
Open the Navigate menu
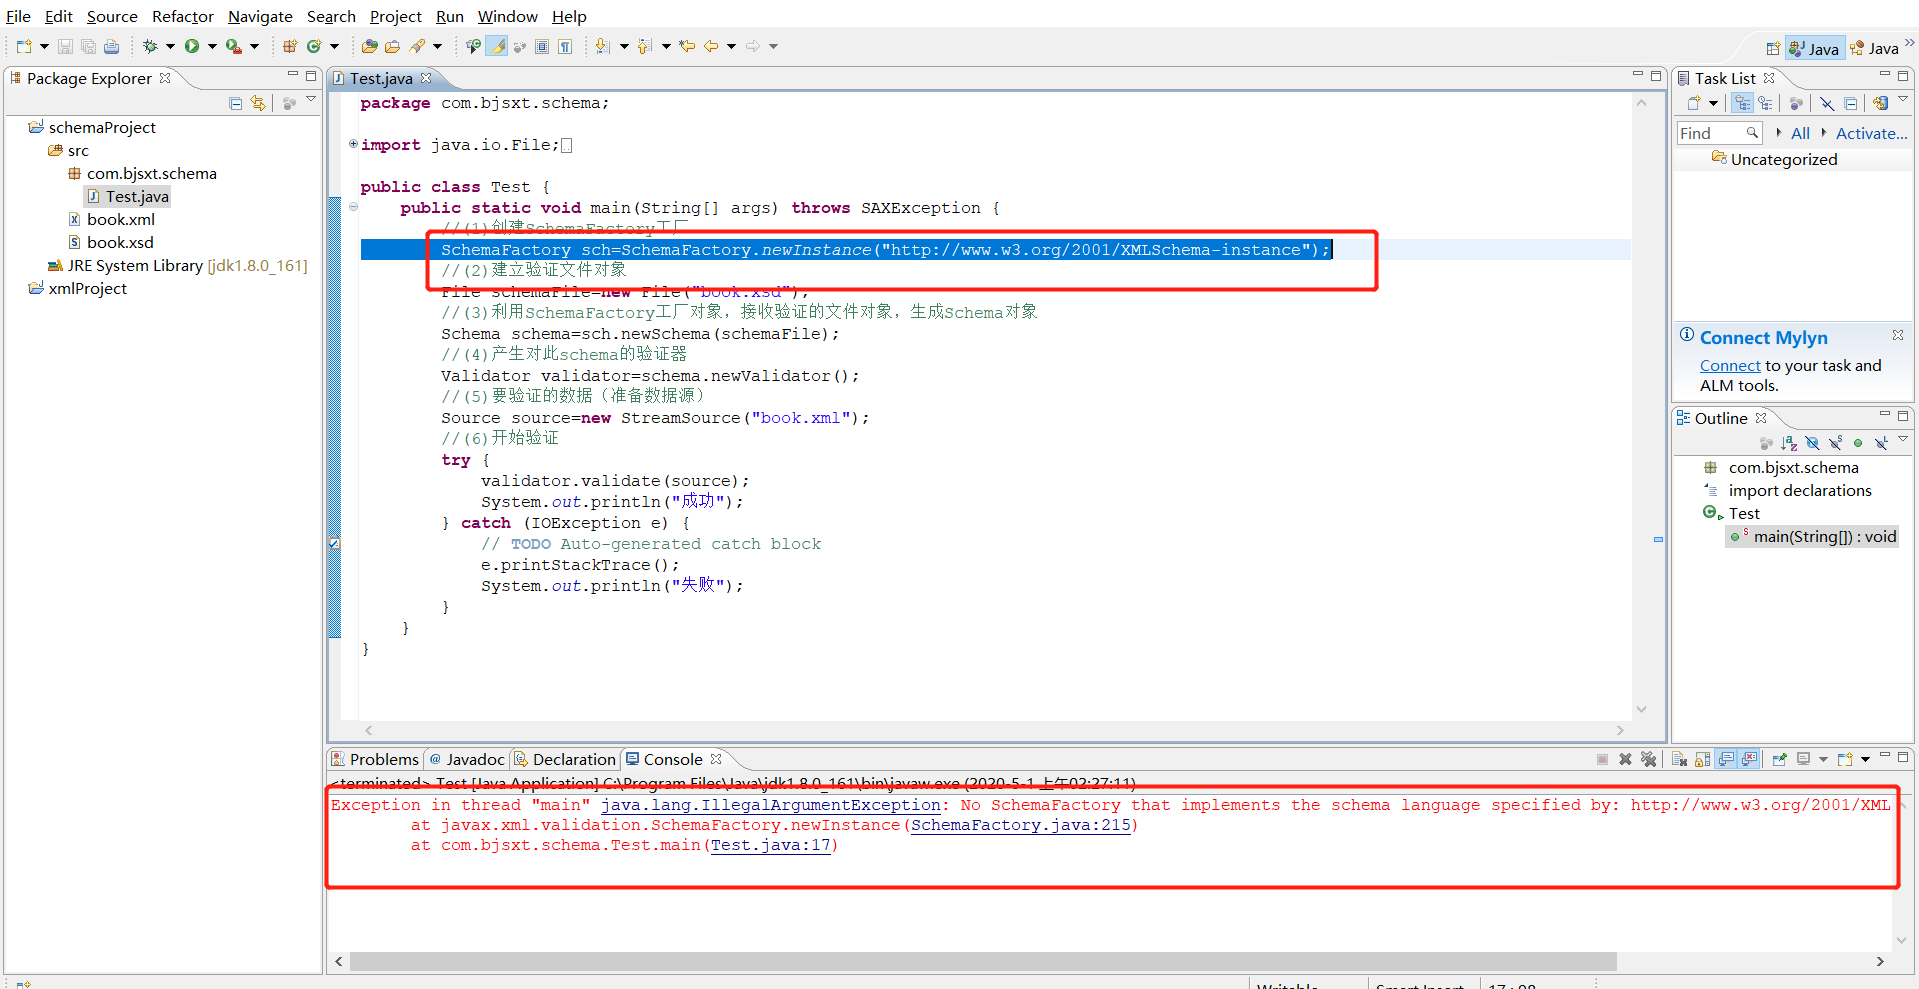coord(260,16)
